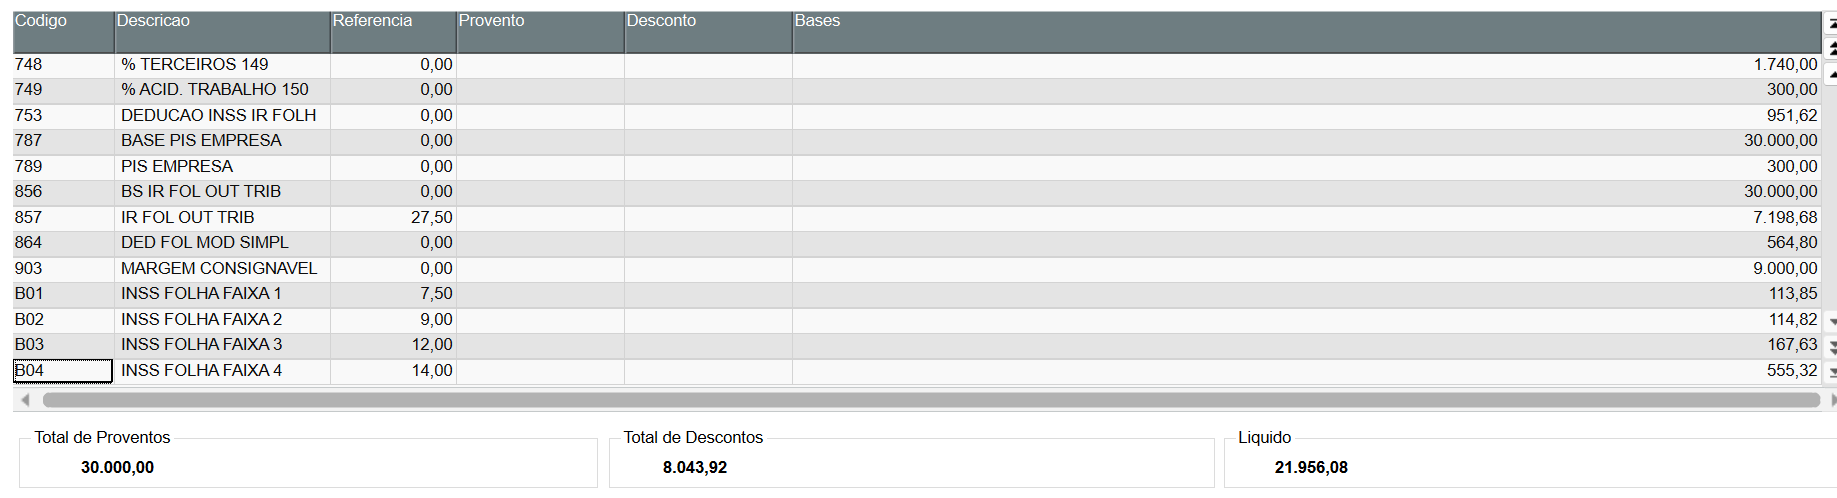
Task: Click the horizontal scrollbar right arrow
Action: coord(1831,400)
